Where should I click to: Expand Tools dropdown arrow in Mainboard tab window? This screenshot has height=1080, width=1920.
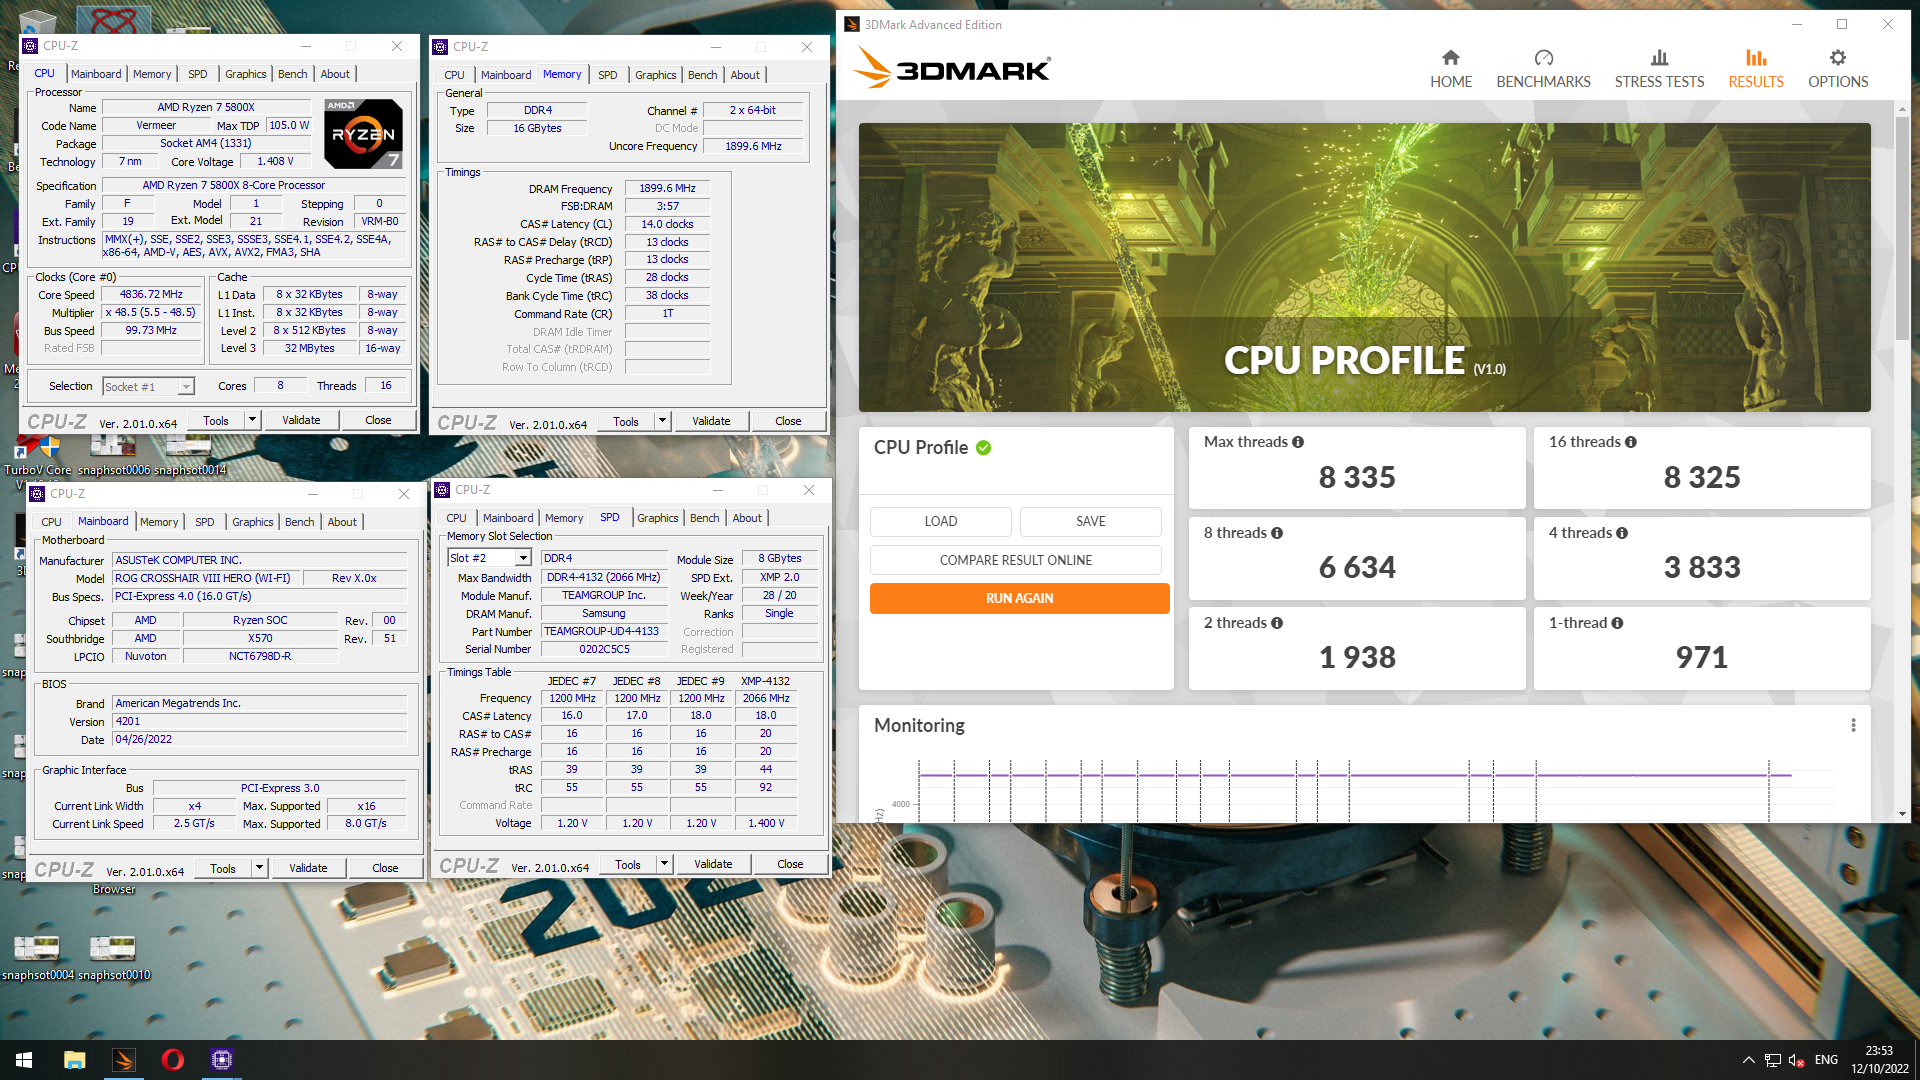point(259,868)
